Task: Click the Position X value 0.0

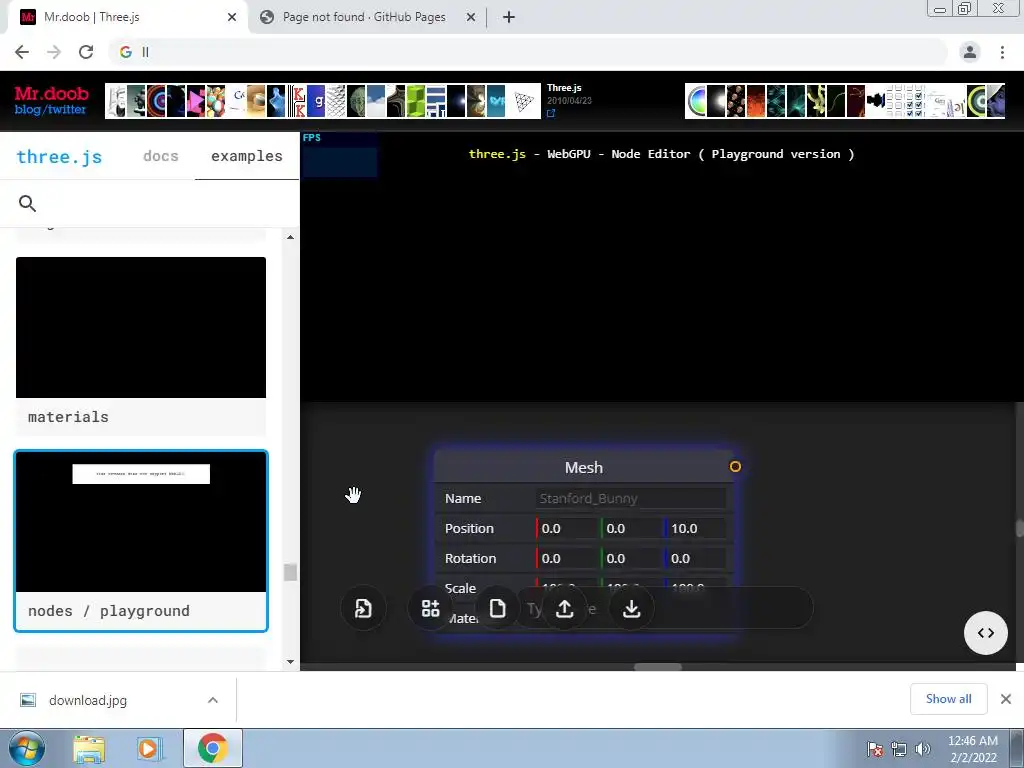Action: pyautogui.click(x=566, y=528)
